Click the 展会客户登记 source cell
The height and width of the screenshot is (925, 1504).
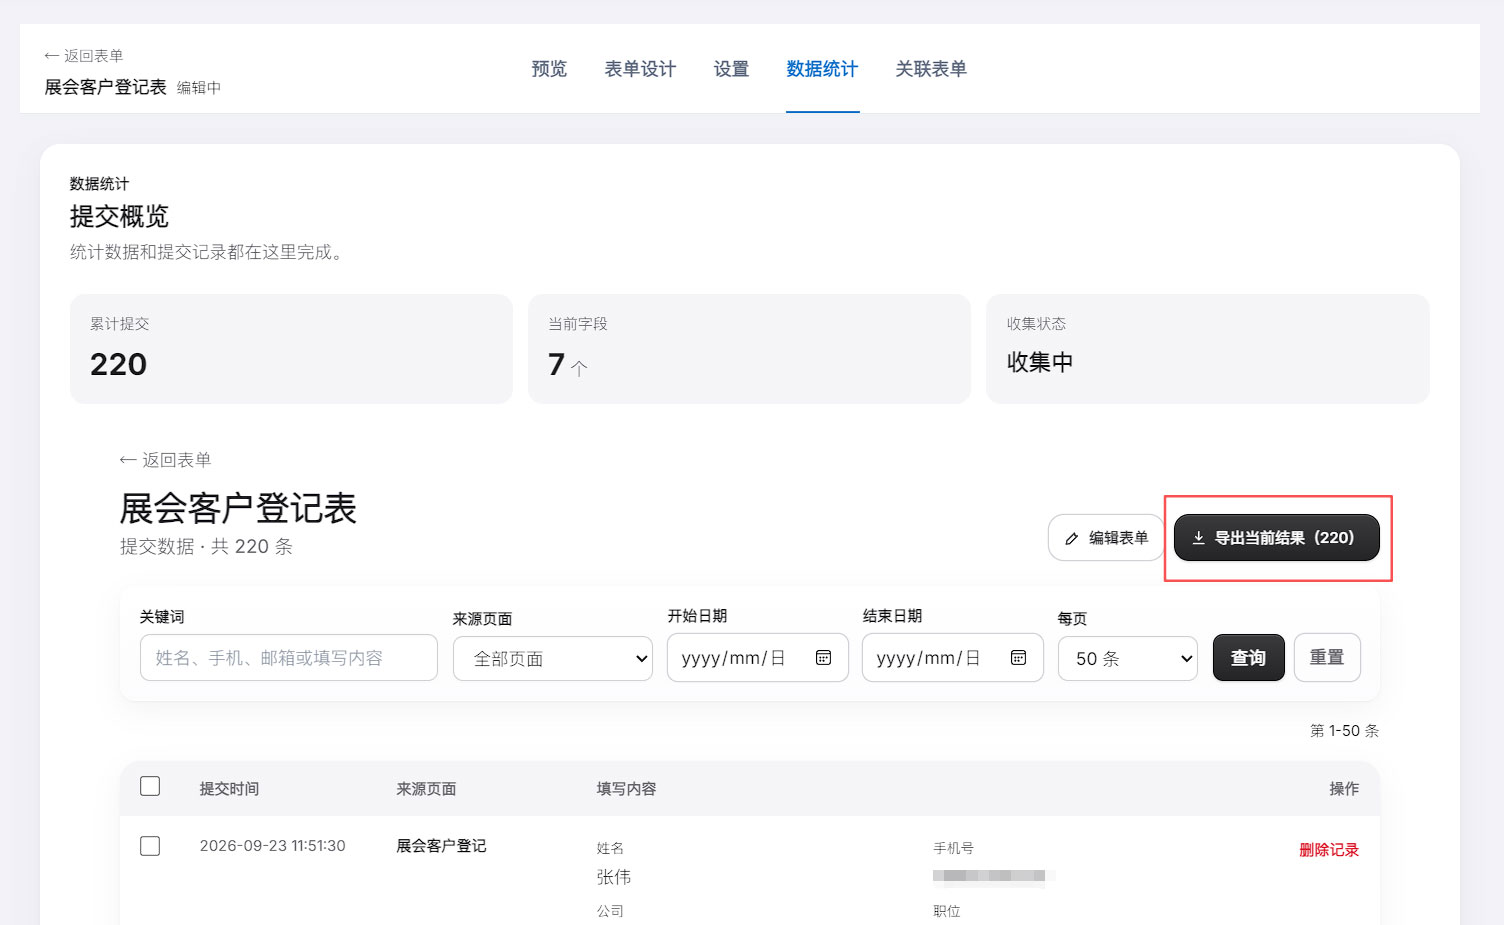[x=441, y=846]
